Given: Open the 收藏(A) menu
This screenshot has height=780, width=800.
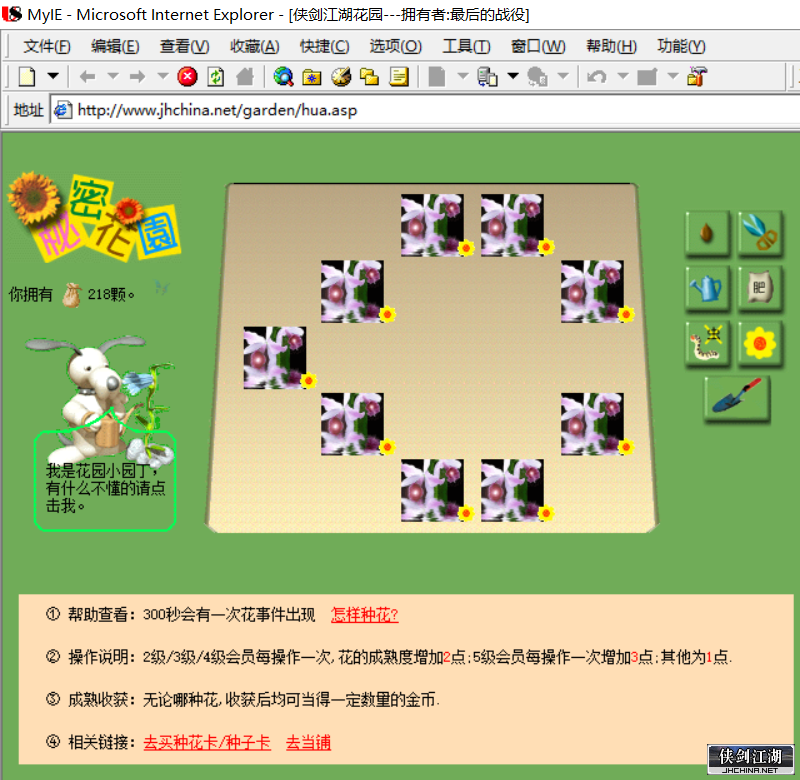Looking at the screenshot, I should 255,46.
